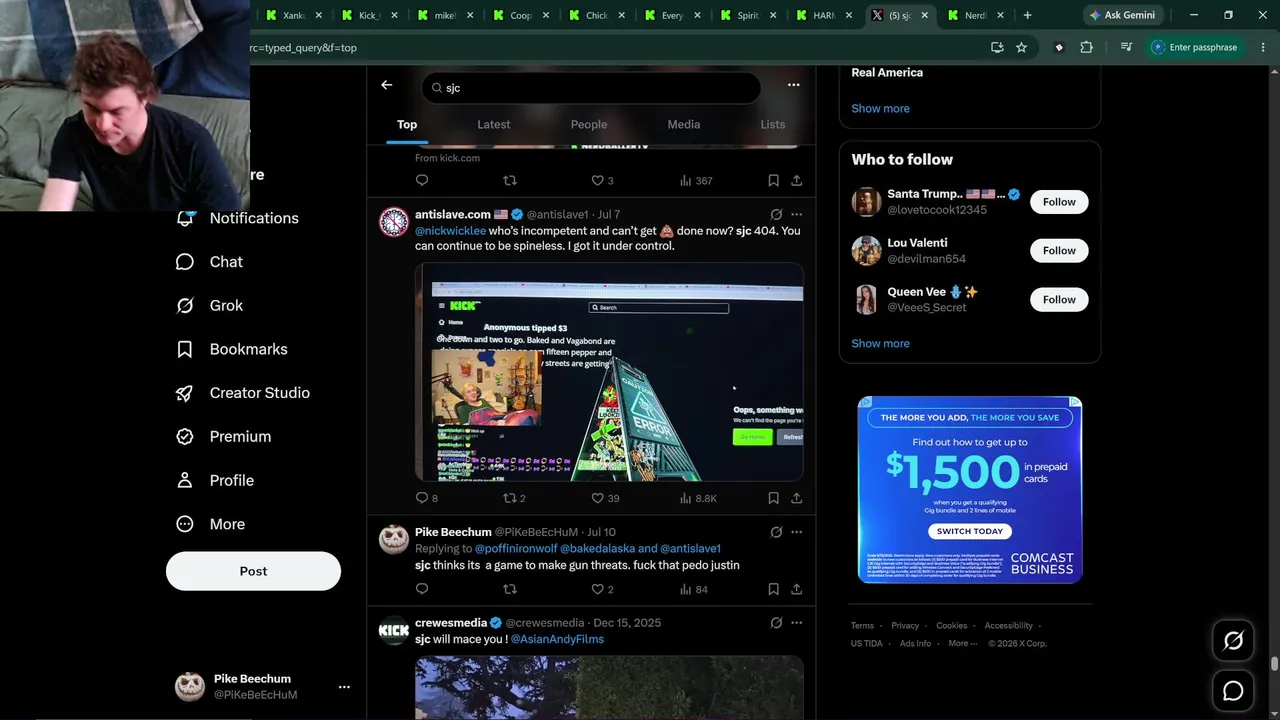Reply to Pike Beechum's post

pos(422,589)
